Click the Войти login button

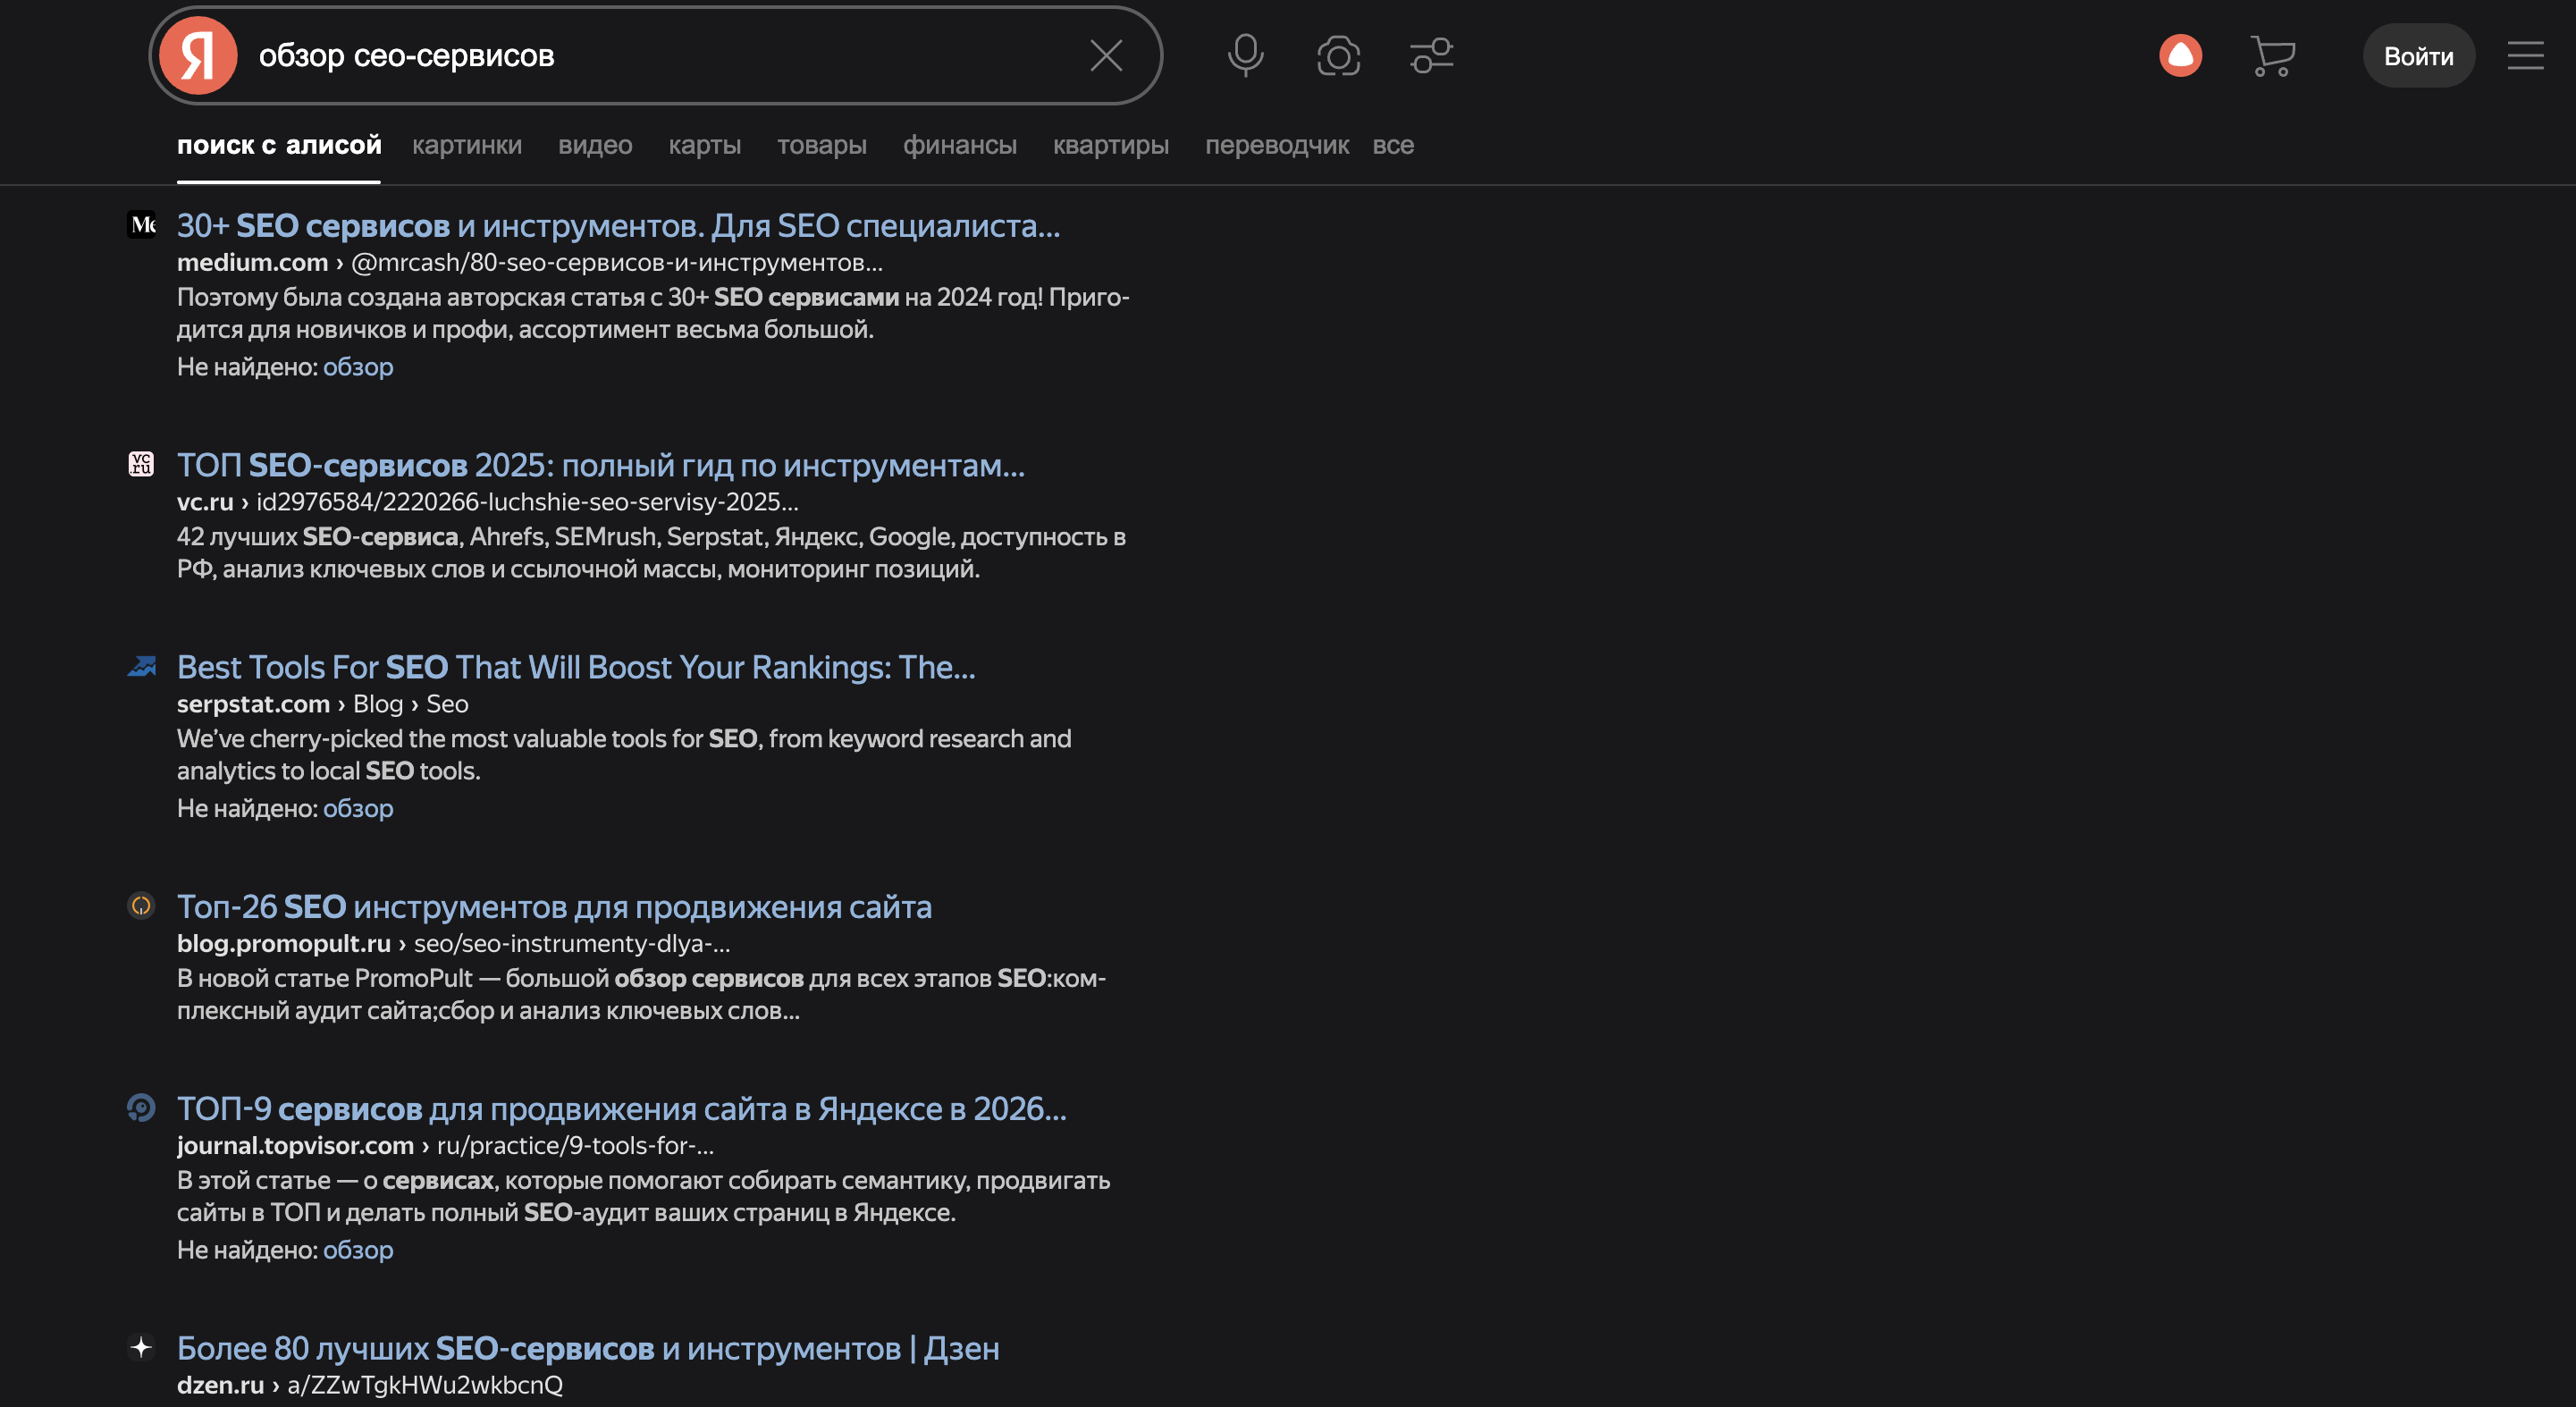pyautogui.click(x=2418, y=56)
